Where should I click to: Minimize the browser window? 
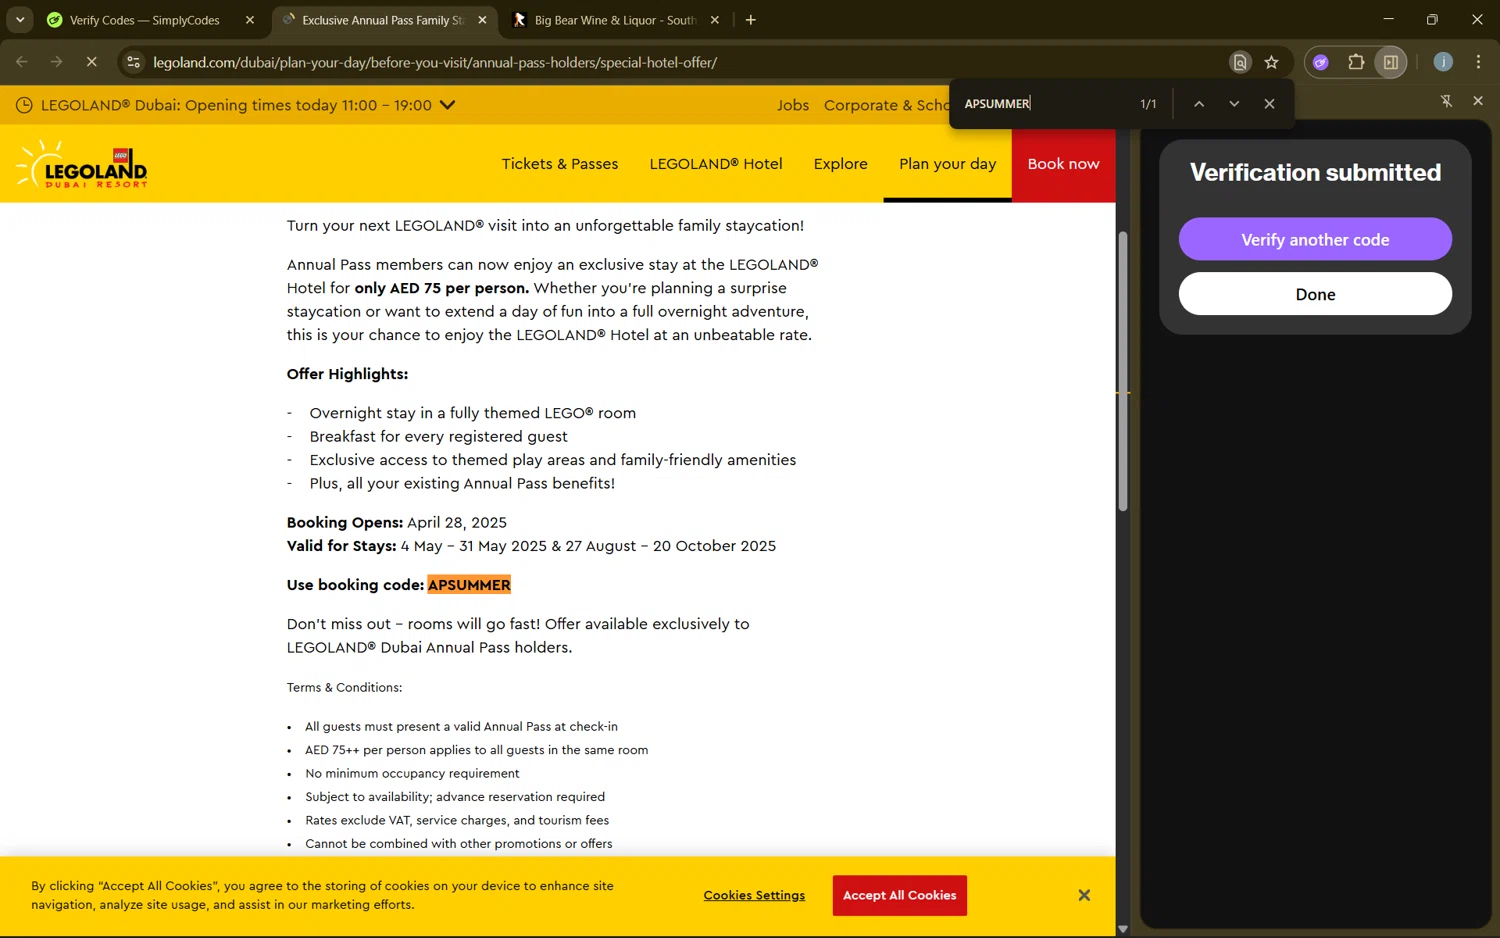click(1388, 19)
